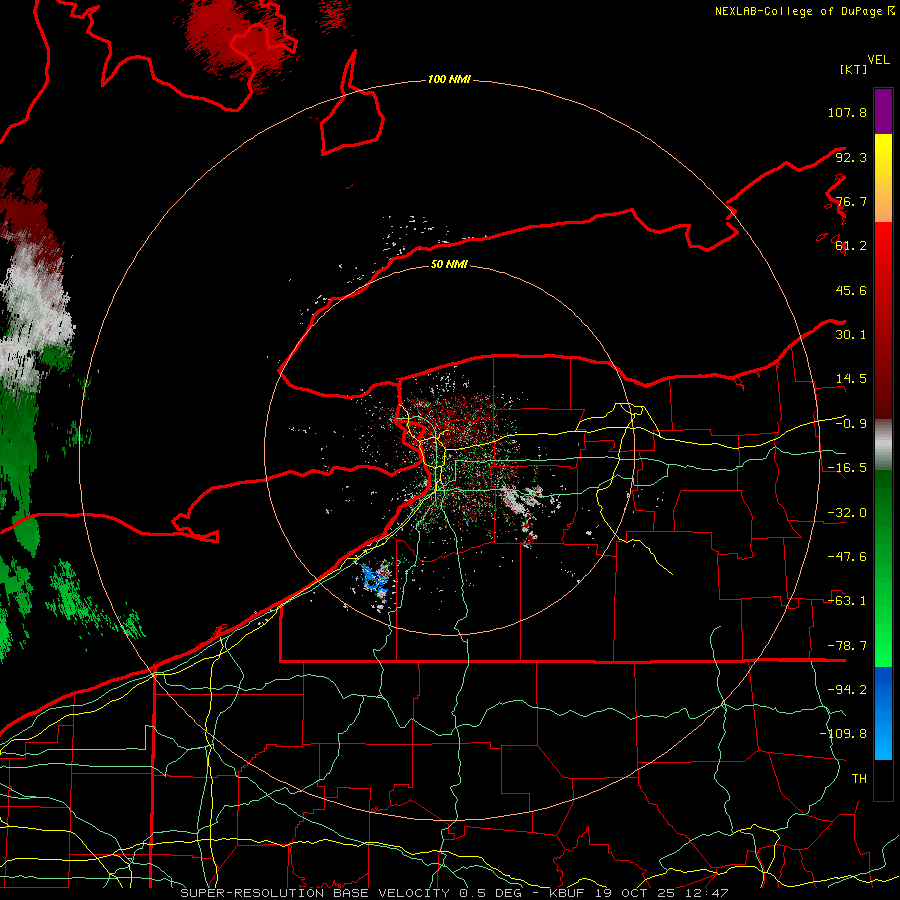This screenshot has width=900, height=900.
Task: Click the 45.6 velocity scale value
Action: pyautogui.click(x=851, y=290)
